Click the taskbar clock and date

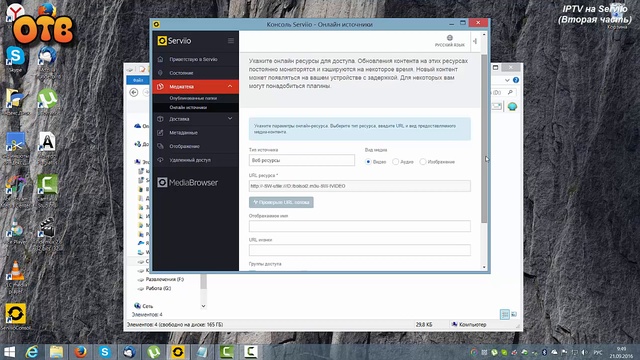coord(622,352)
